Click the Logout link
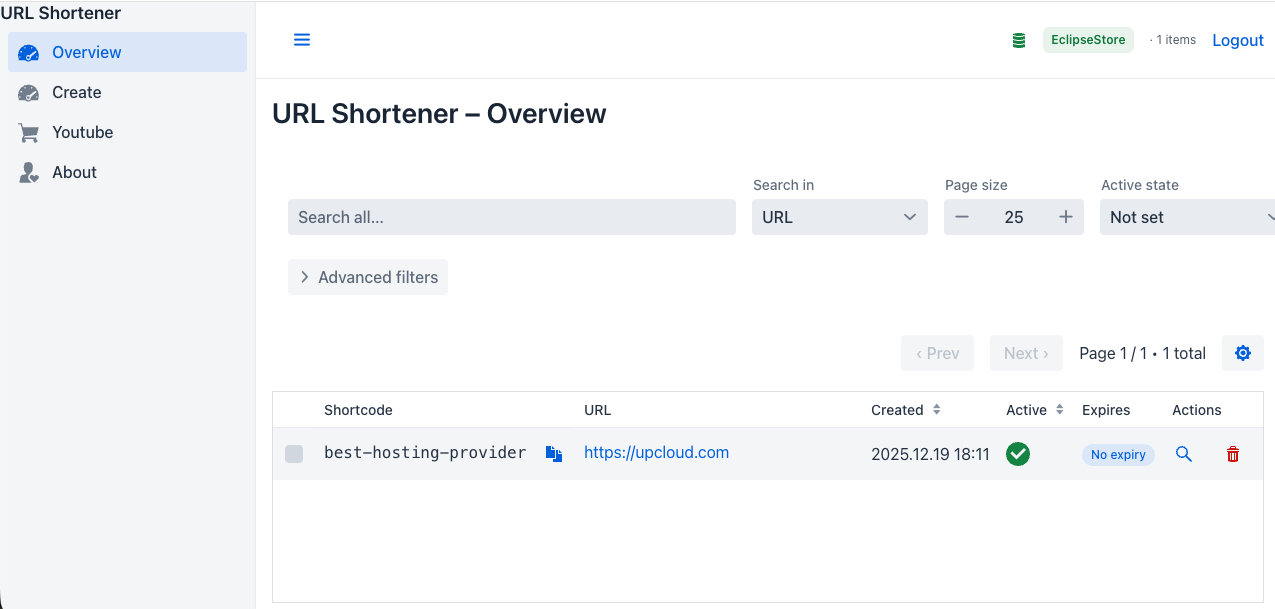 (x=1238, y=40)
